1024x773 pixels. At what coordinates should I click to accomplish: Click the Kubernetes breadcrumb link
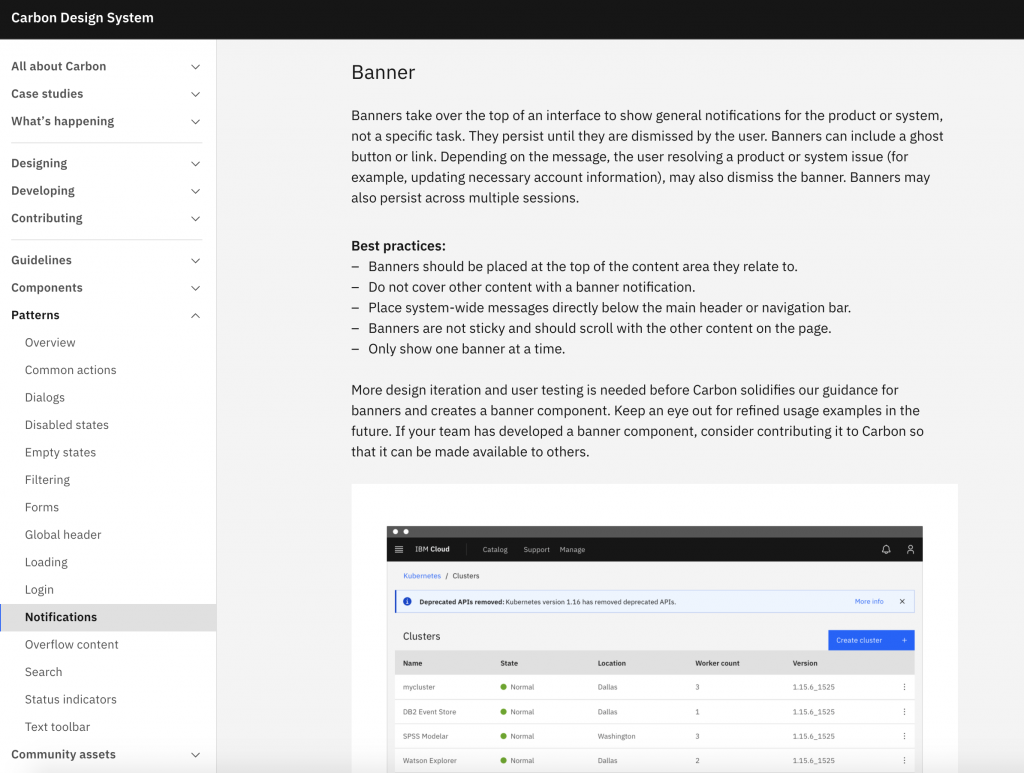[x=422, y=576]
